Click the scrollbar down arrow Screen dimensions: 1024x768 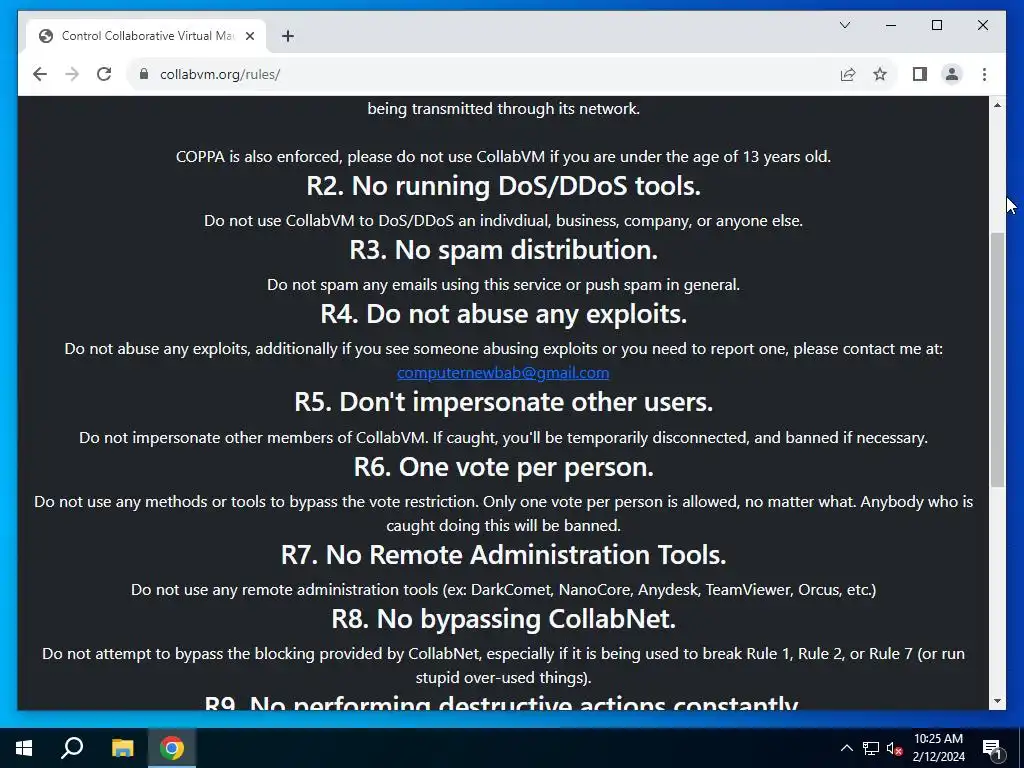coord(997,701)
